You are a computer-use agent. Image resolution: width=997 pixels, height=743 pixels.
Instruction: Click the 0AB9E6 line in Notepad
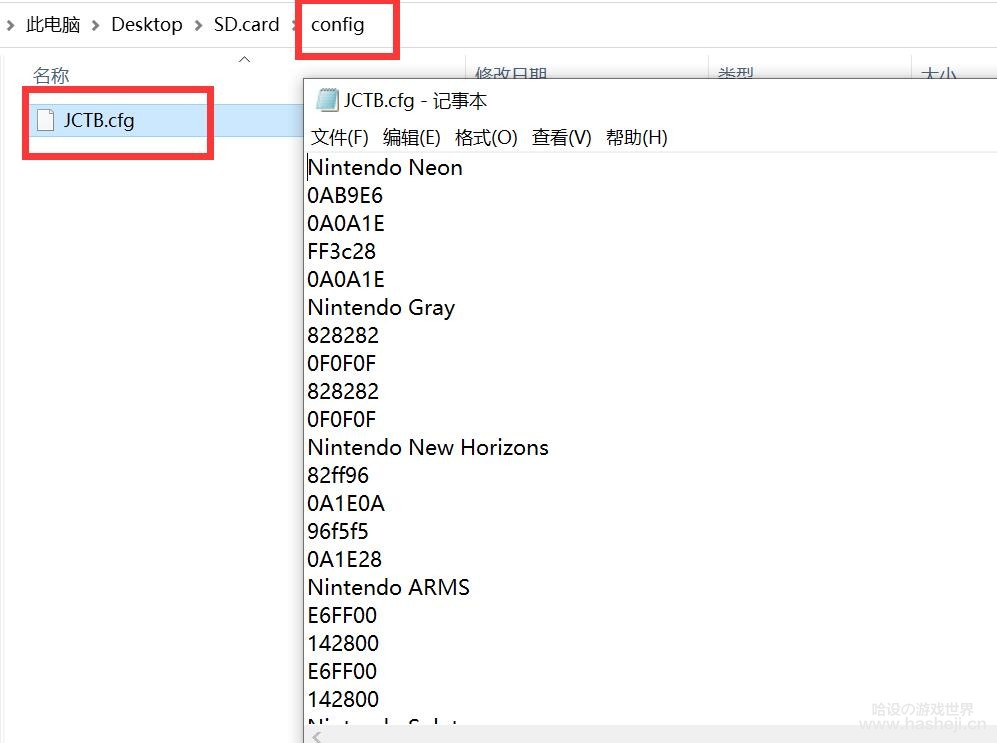[345, 195]
